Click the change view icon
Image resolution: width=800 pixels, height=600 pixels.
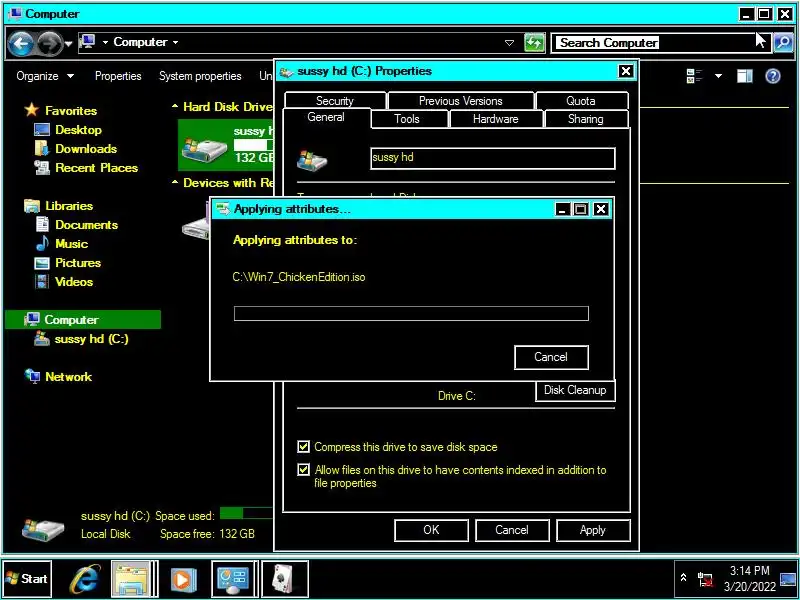point(694,76)
